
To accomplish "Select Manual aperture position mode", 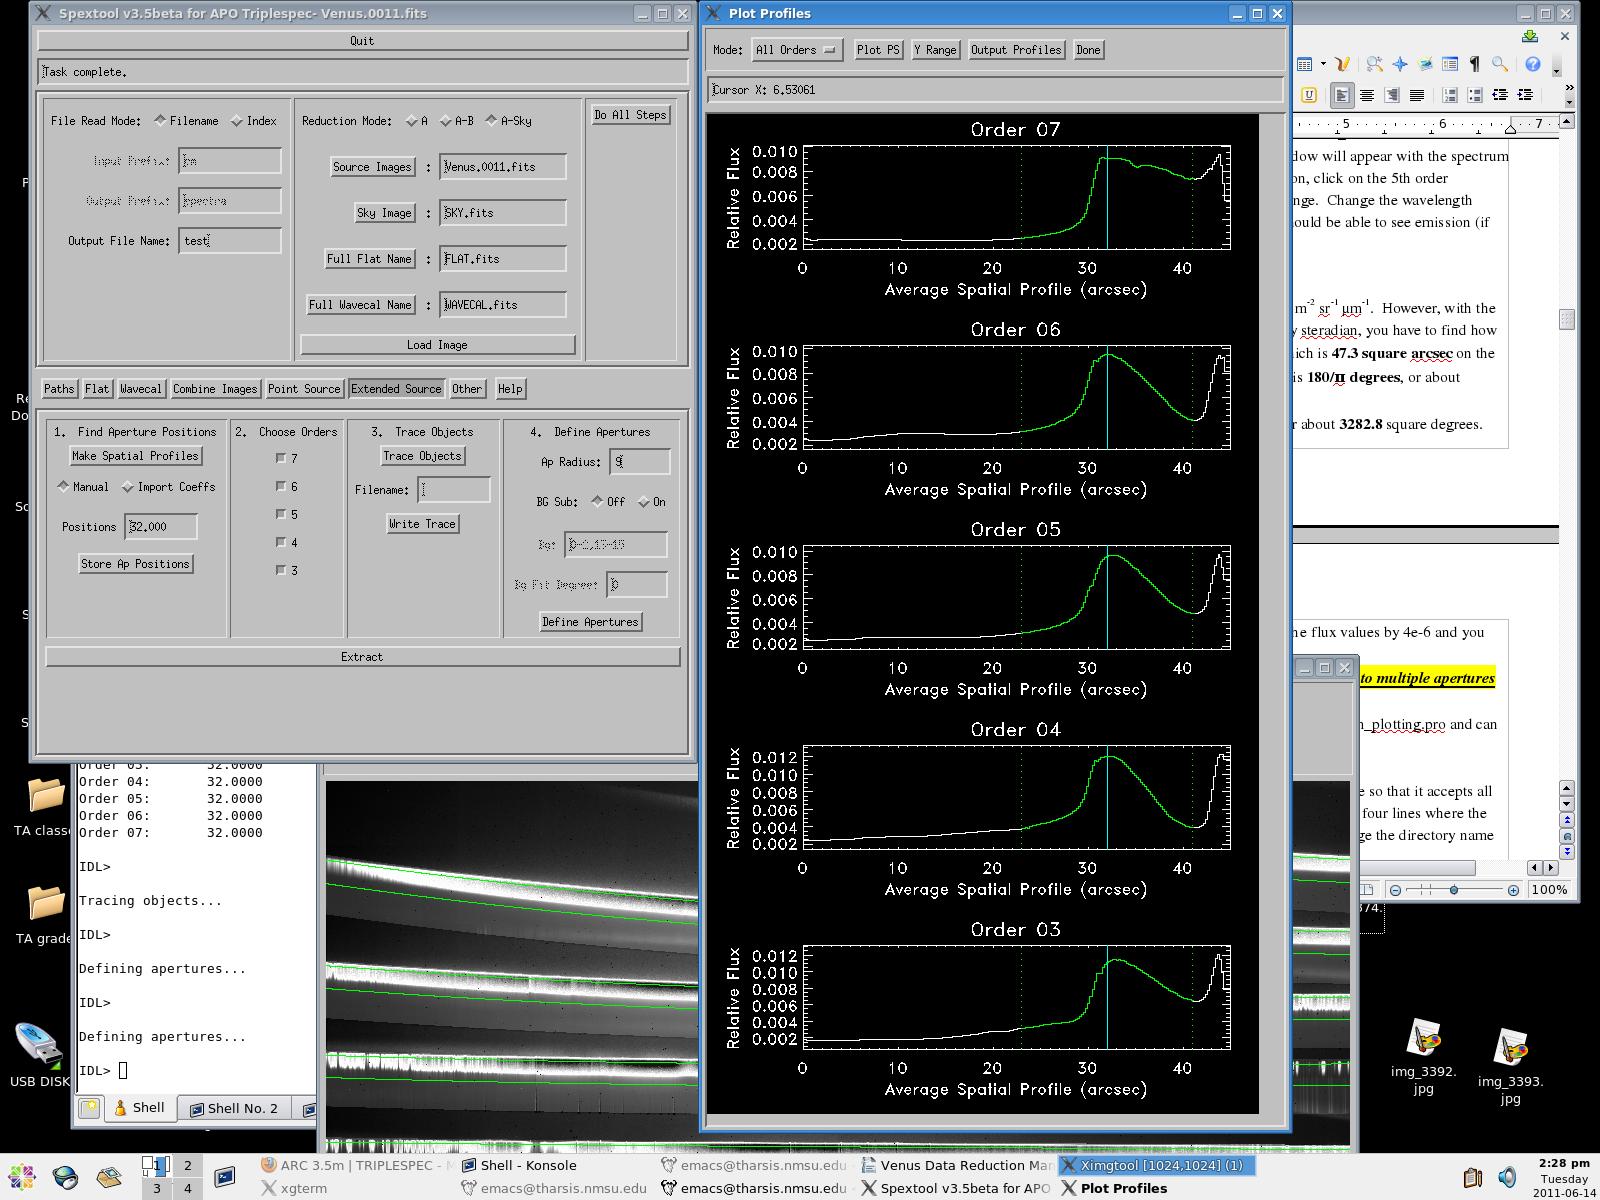I will pos(64,487).
